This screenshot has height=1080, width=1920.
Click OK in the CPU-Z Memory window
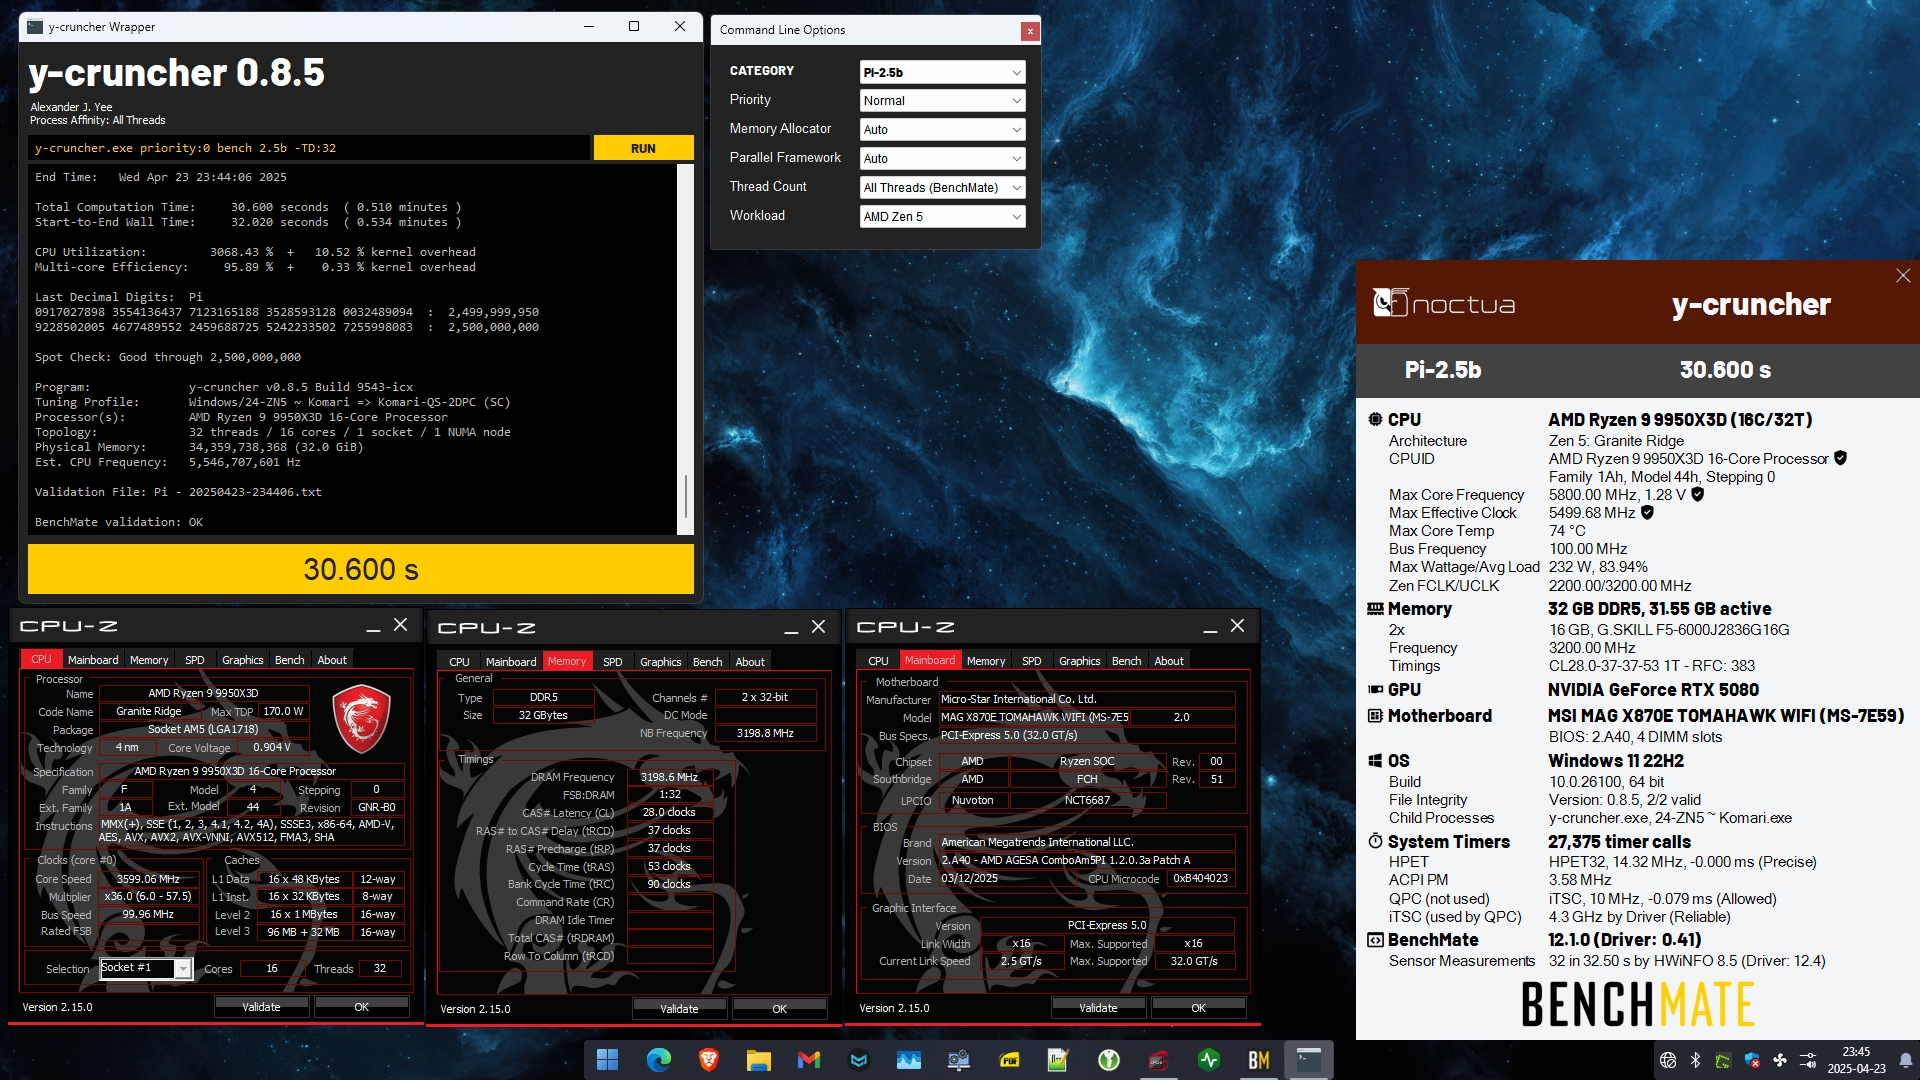[x=780, y=1009]
